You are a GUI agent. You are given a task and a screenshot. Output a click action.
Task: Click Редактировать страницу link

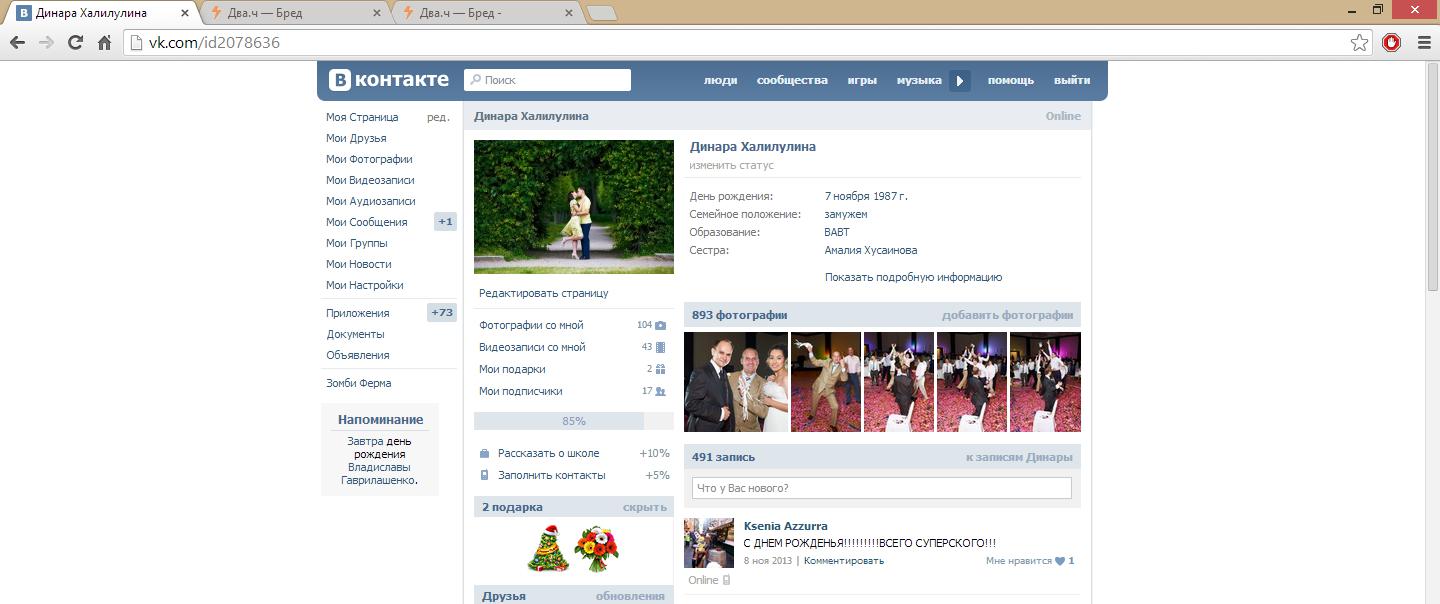click(x=543, y=293)
